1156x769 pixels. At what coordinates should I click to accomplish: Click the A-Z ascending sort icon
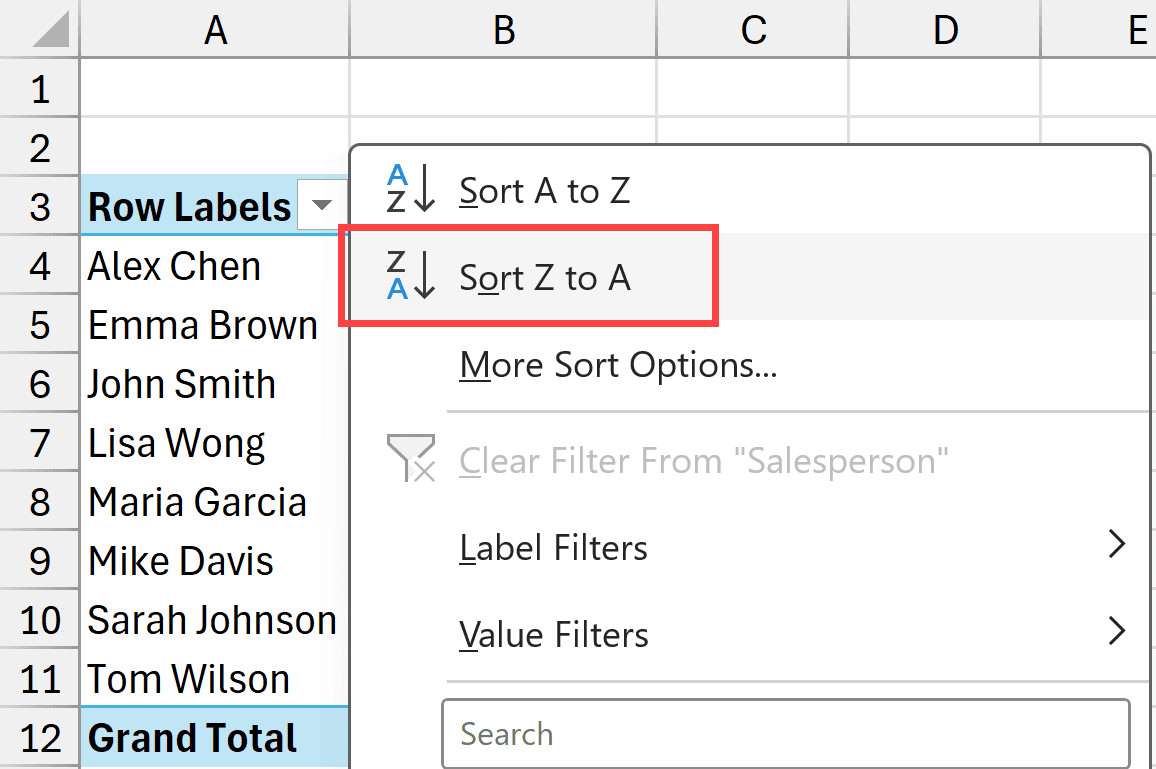pyautogui.click(x=402, y=187)
